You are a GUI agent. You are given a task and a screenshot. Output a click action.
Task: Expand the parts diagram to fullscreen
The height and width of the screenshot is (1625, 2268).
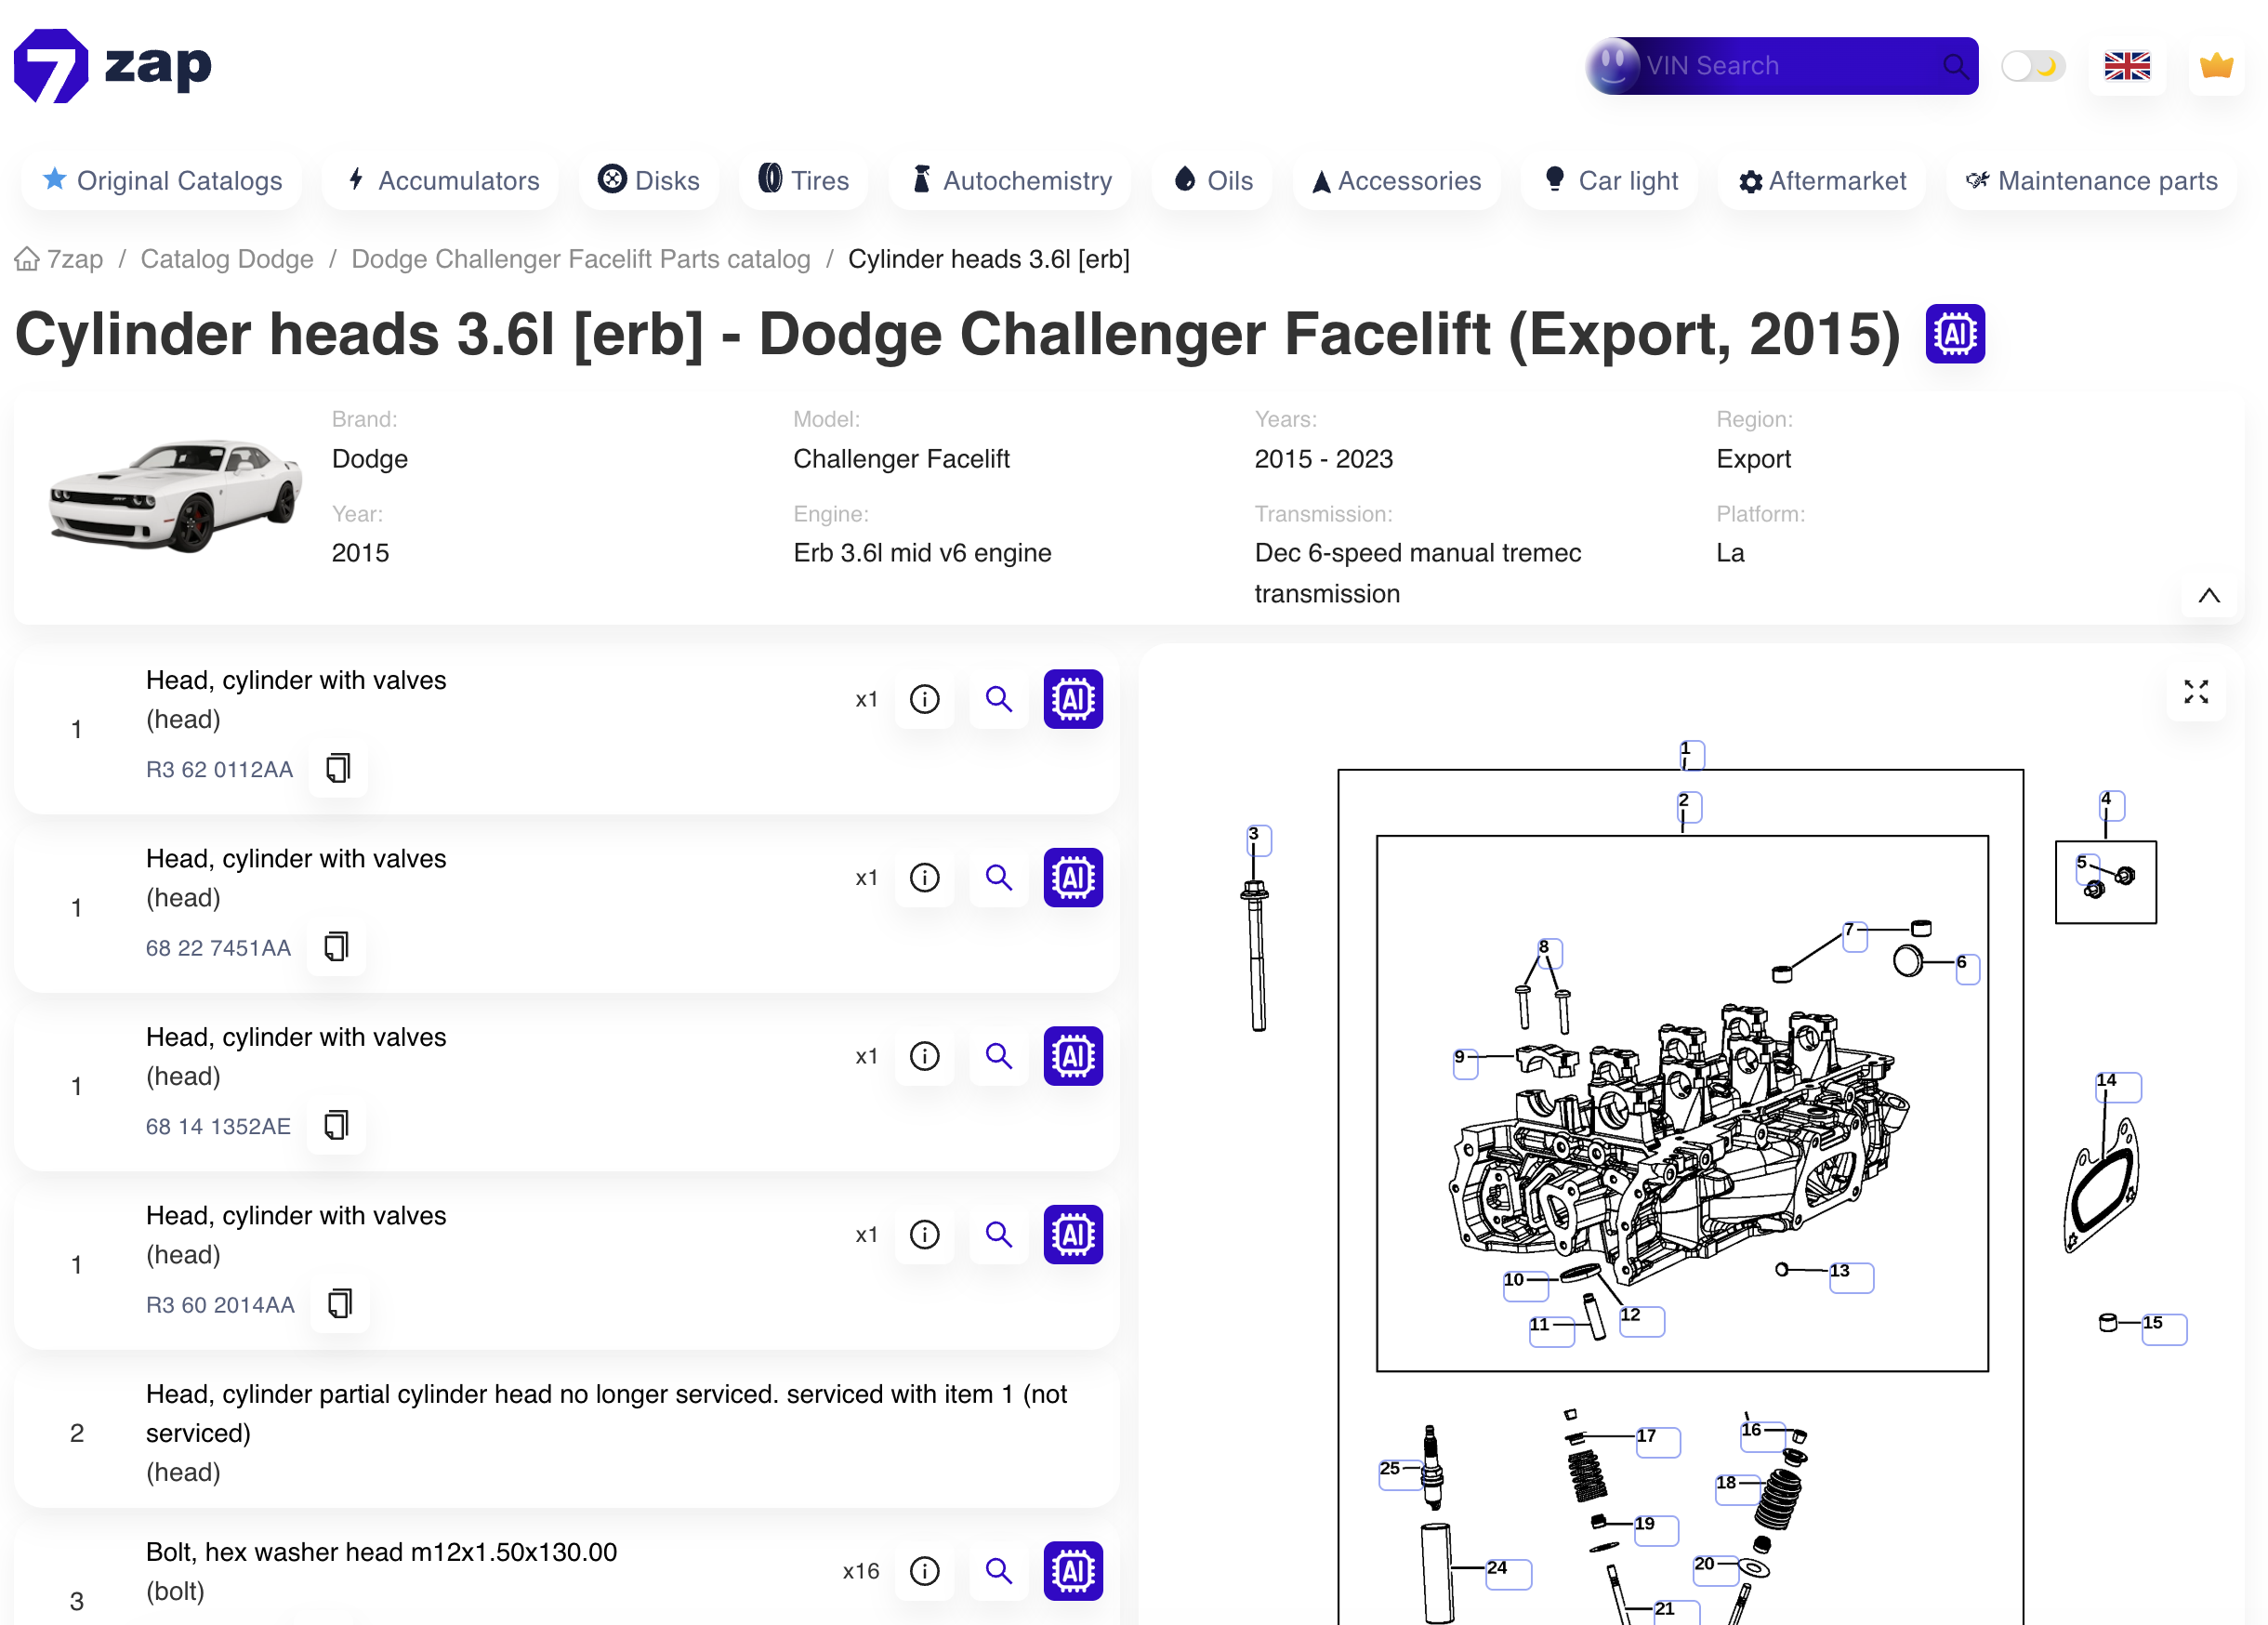coord(2196,691)
